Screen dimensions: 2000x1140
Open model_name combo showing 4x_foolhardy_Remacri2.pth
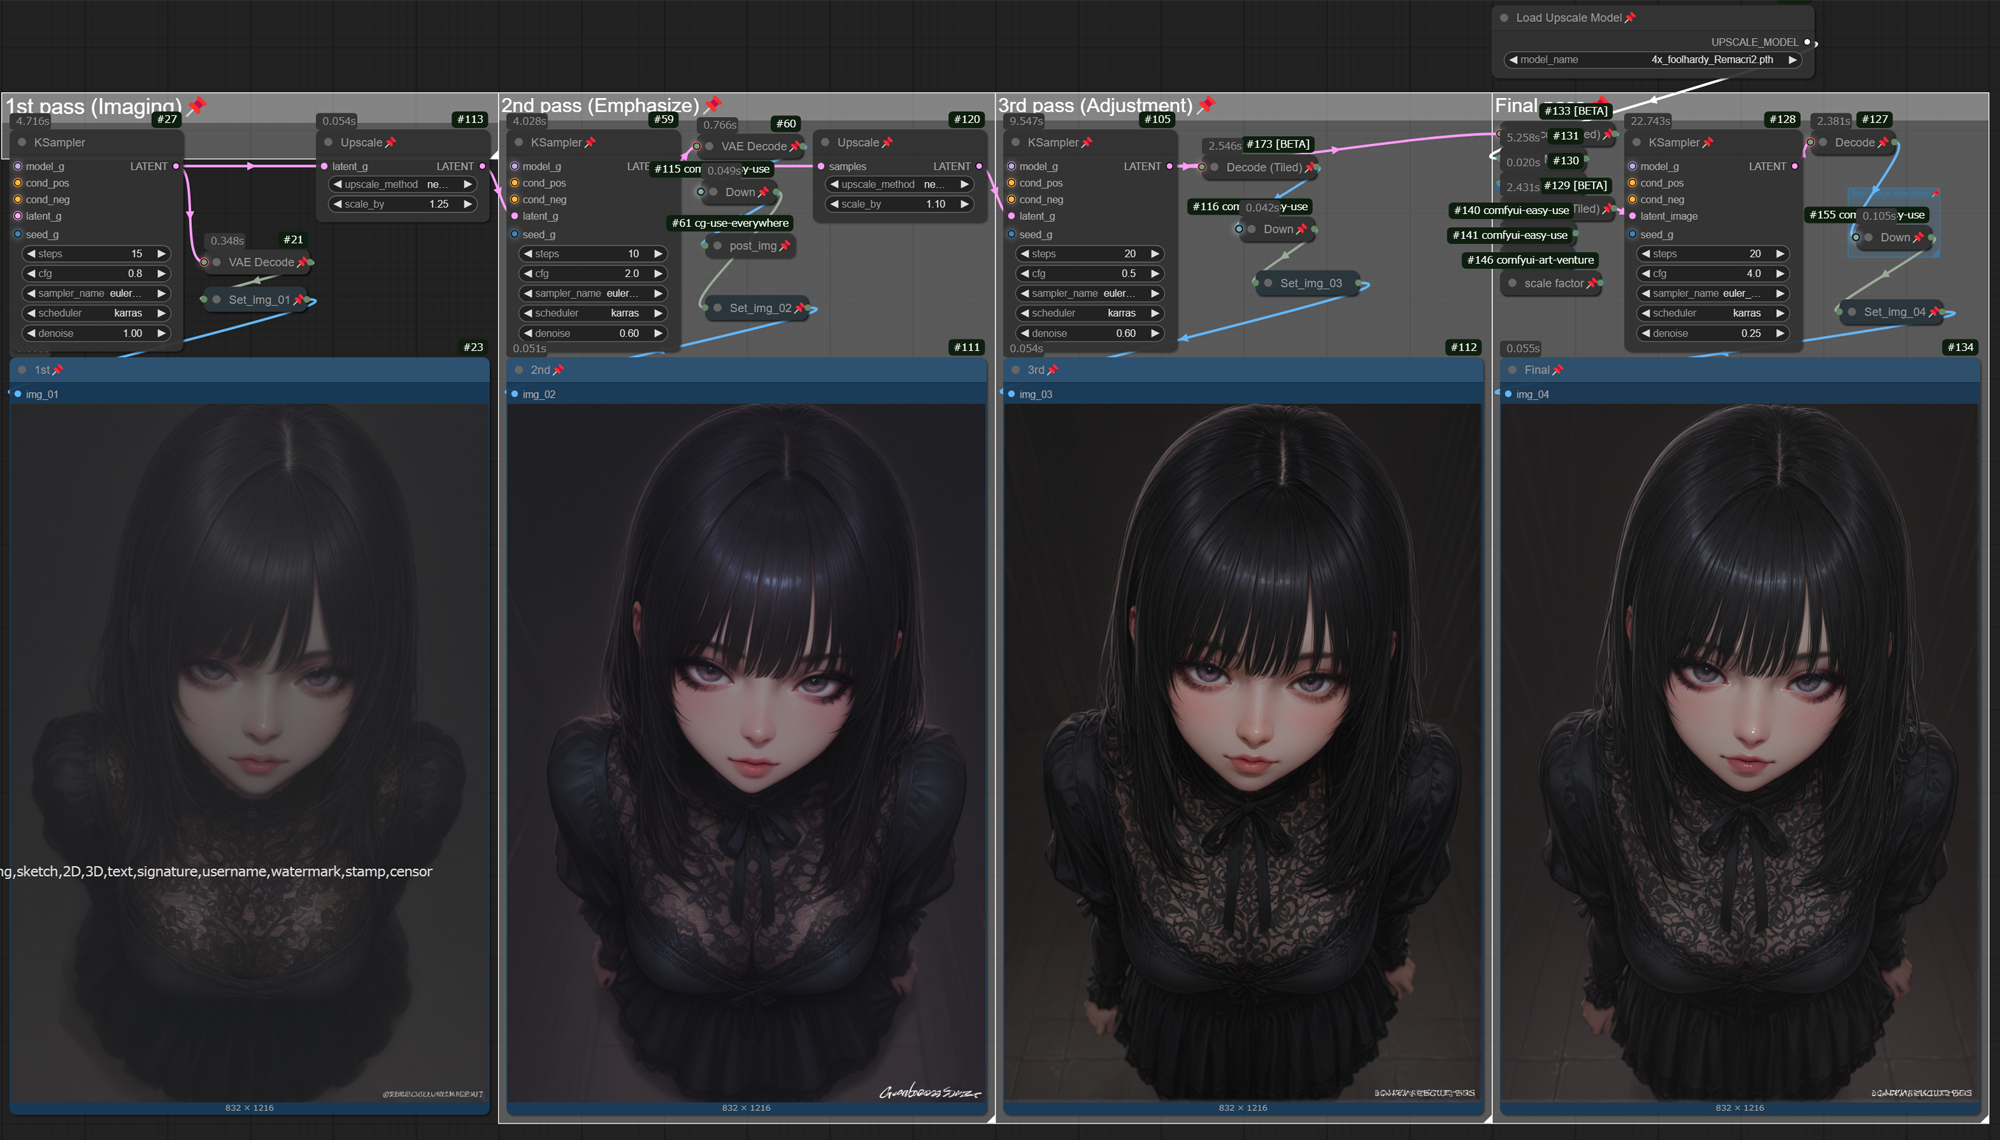click(x=1653, y=60)
